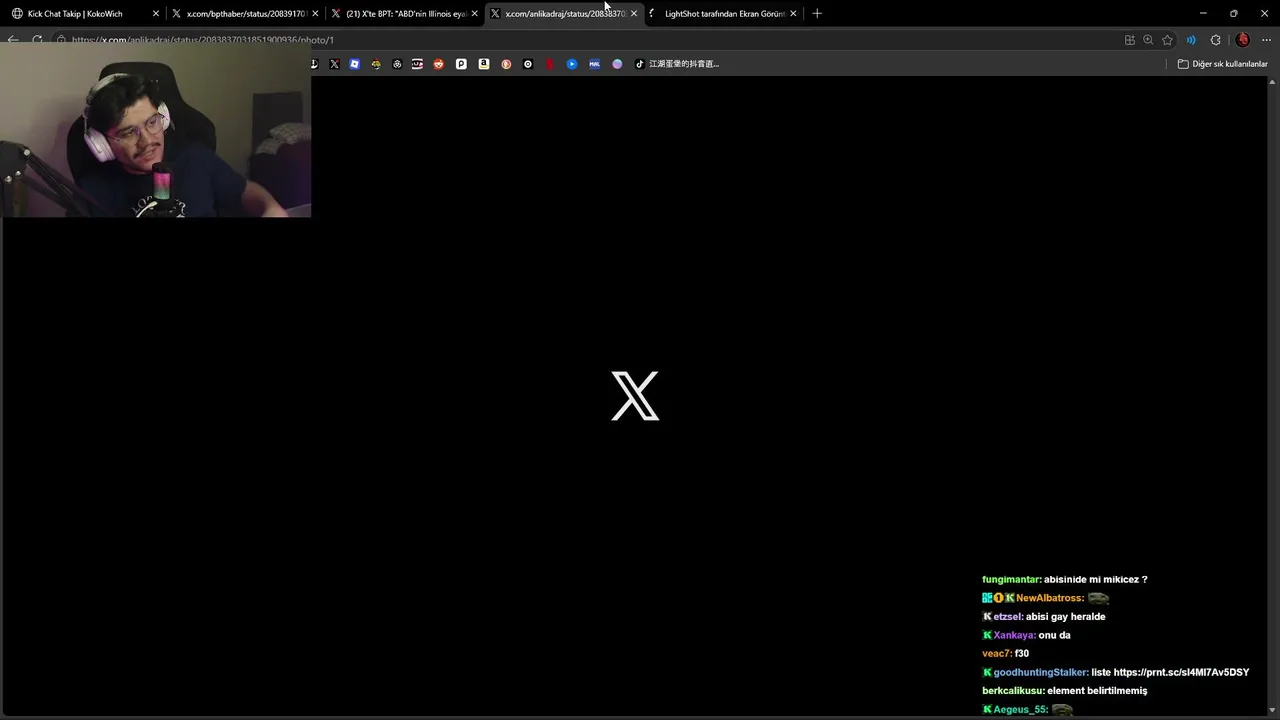Screen dimensions: 1280x720
Task: Click the X logo in page center
Action: click(635, 396)
